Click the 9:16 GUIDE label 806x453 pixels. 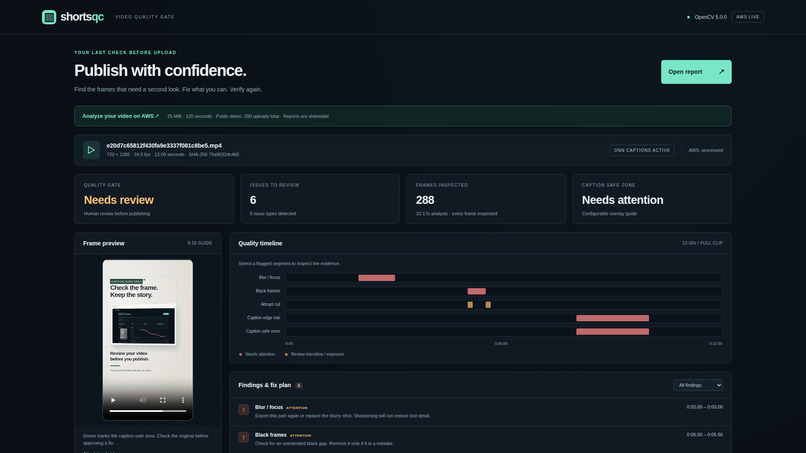(199, 243)
